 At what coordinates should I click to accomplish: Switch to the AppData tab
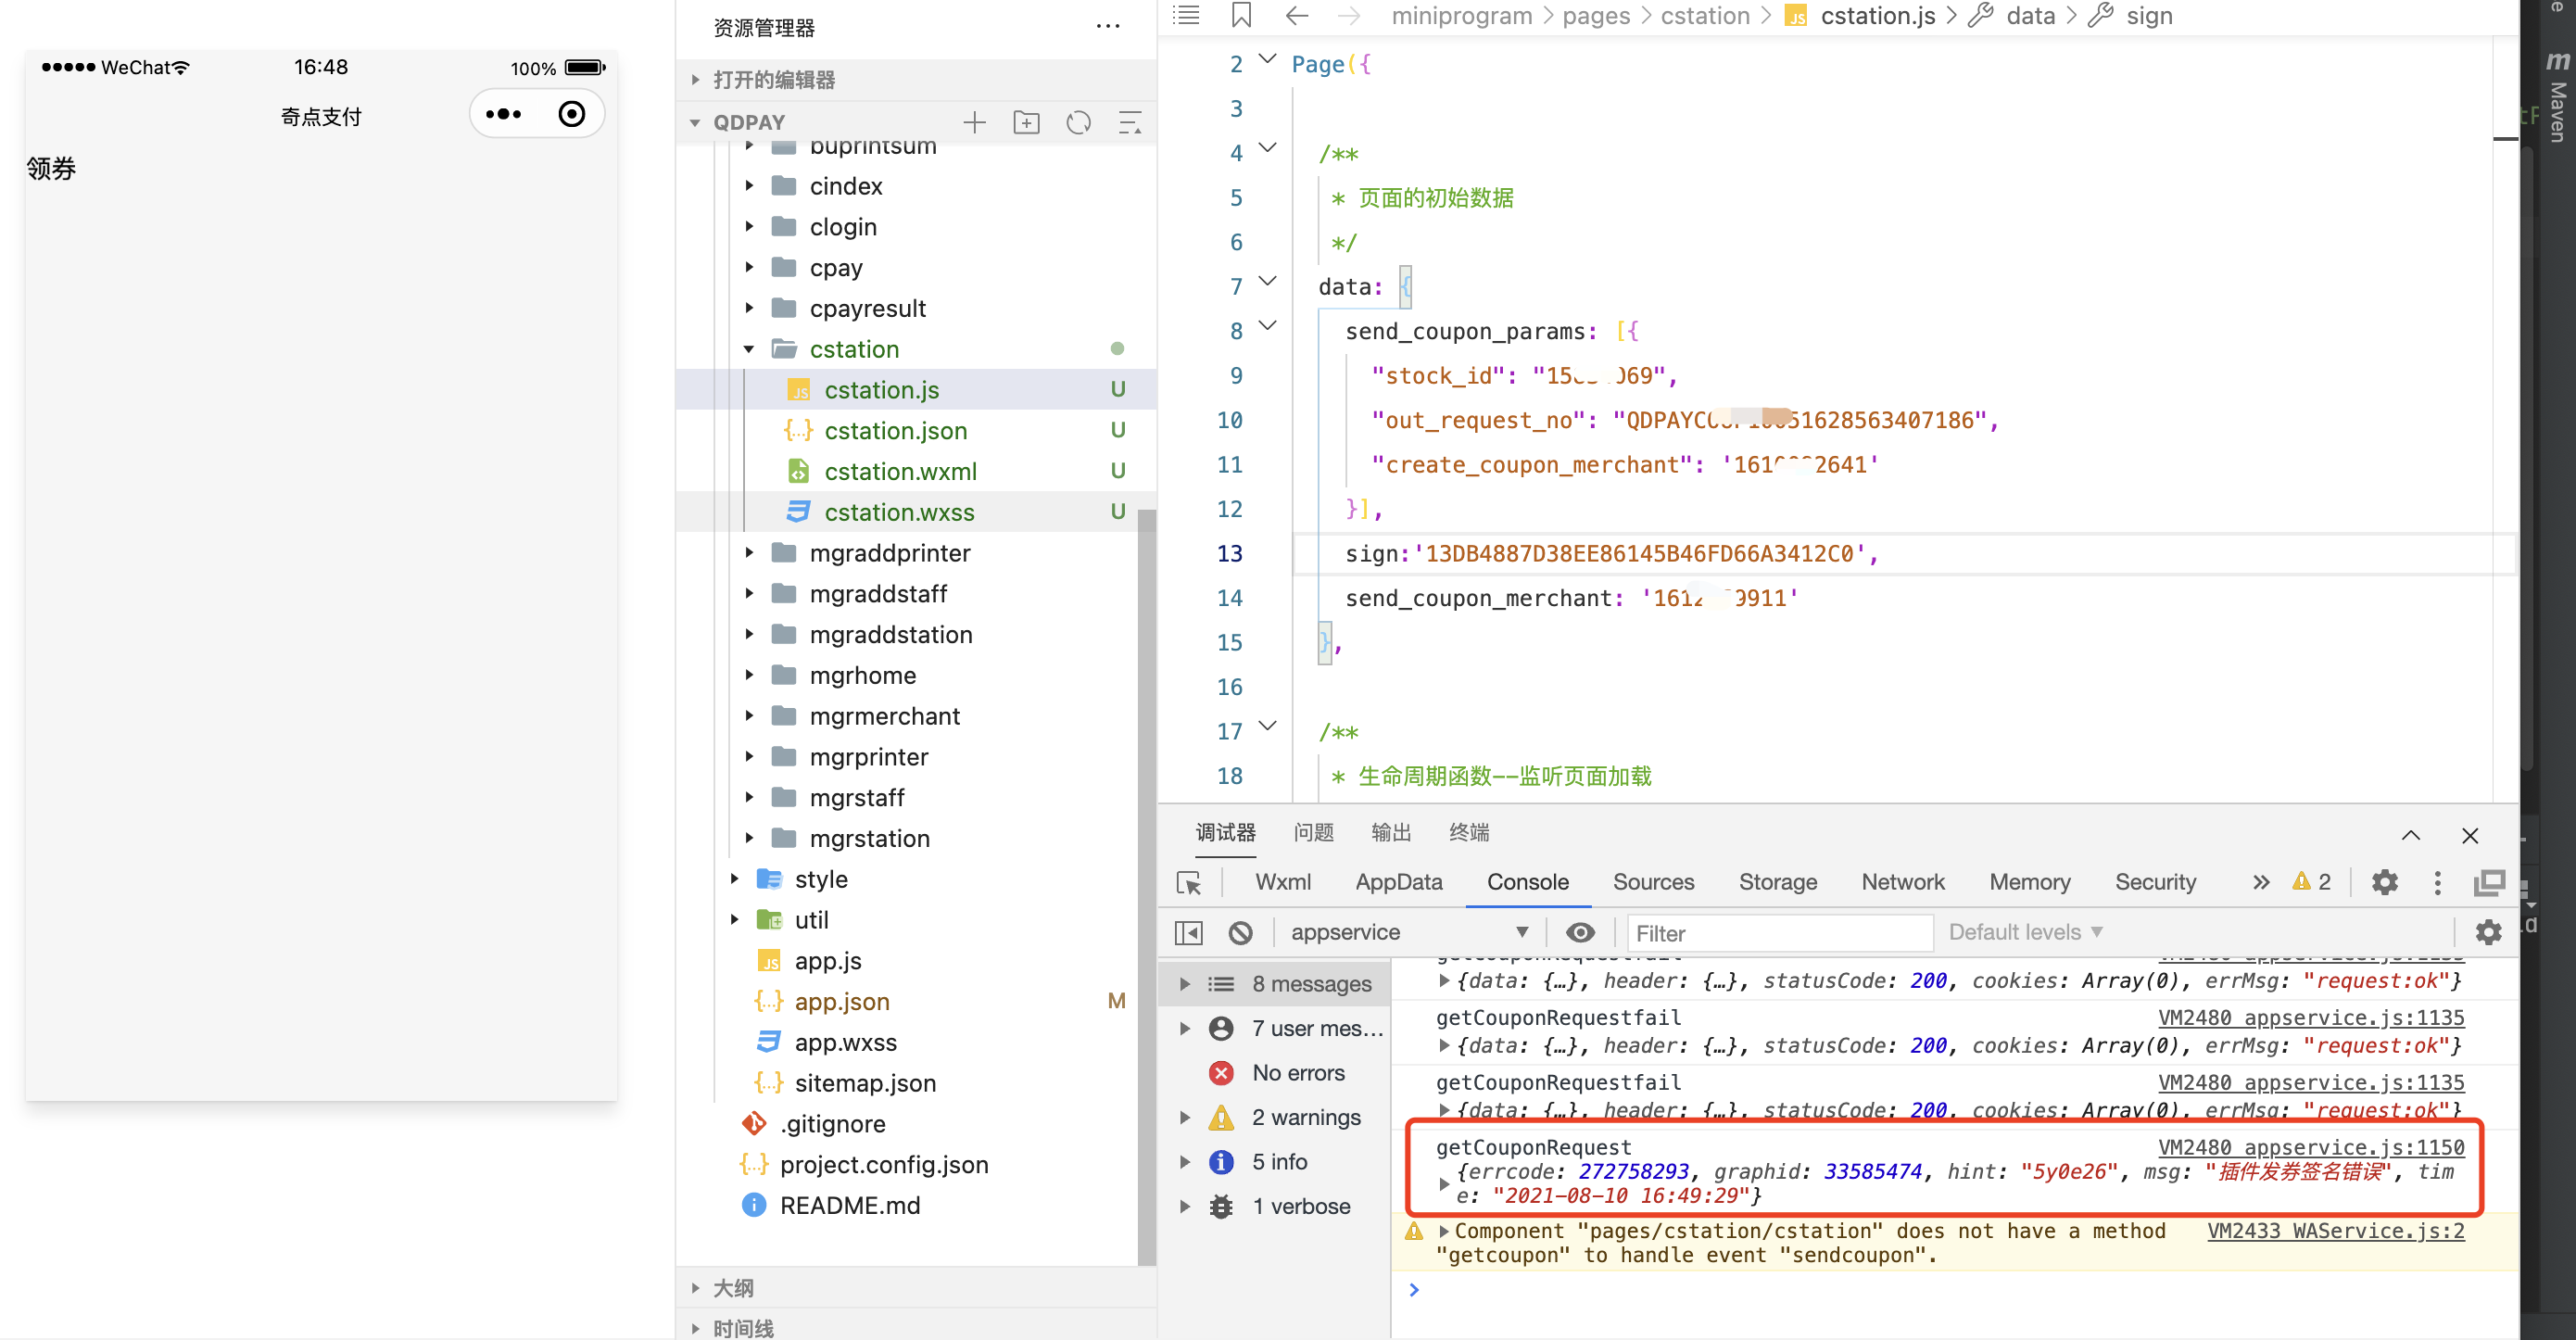(x=1398, y=882)
